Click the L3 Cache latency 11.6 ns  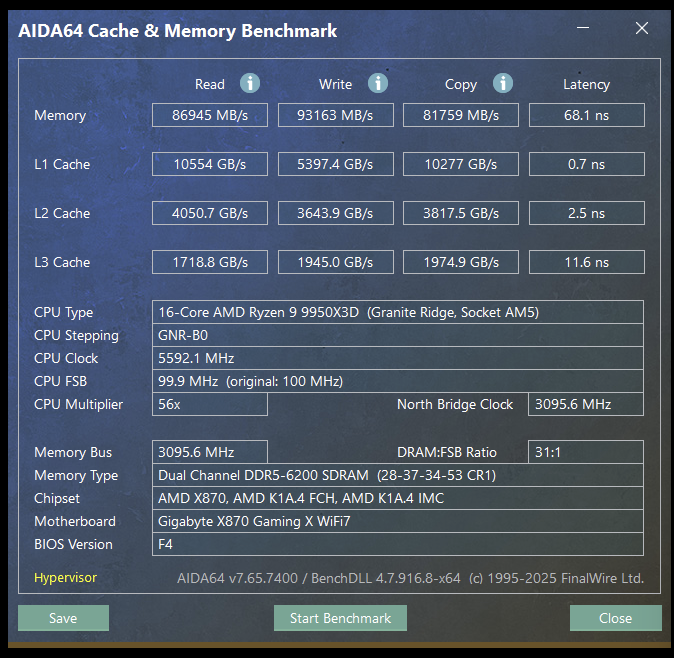click(587, 262)
